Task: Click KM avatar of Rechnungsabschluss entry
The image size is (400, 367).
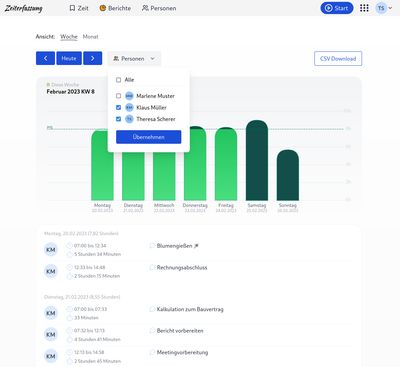Action: point(51,271)
